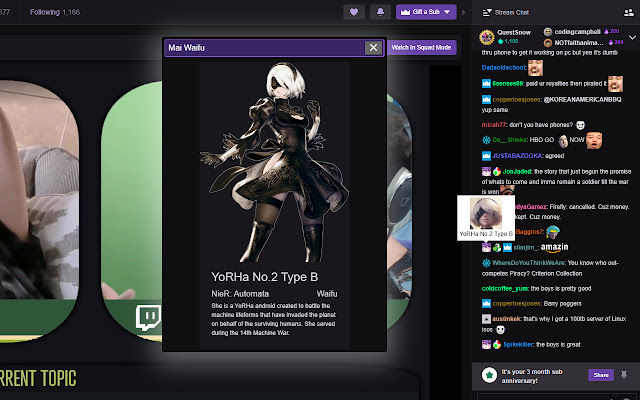The height and width of the screenshot is (400, 640).
Task: Click the heart follow icon in the top bar
Action: click(354, 12)
